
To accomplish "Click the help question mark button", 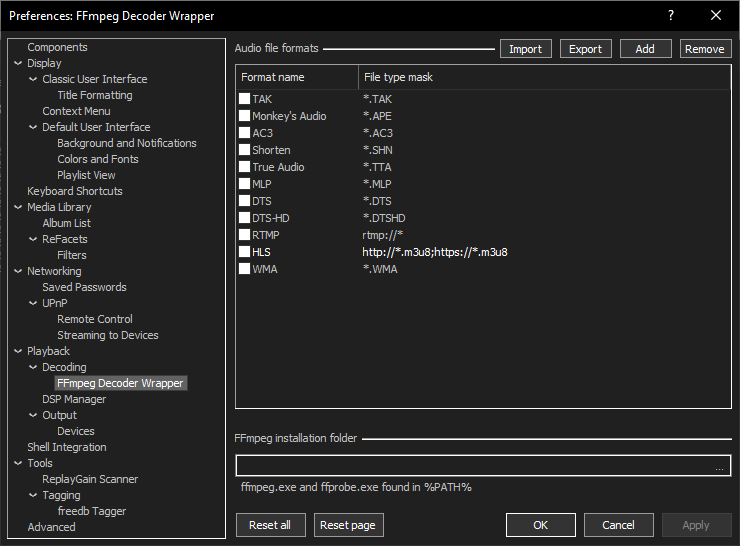I will coord(670,15).
